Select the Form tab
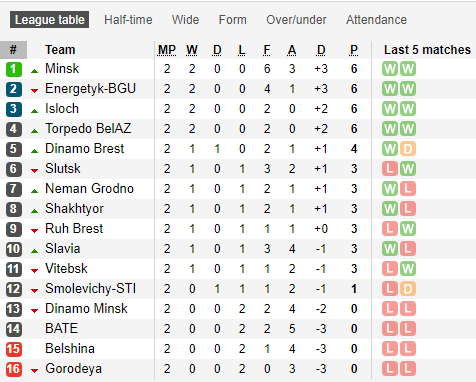Viewport: 476px width, 382px height. 233,20
